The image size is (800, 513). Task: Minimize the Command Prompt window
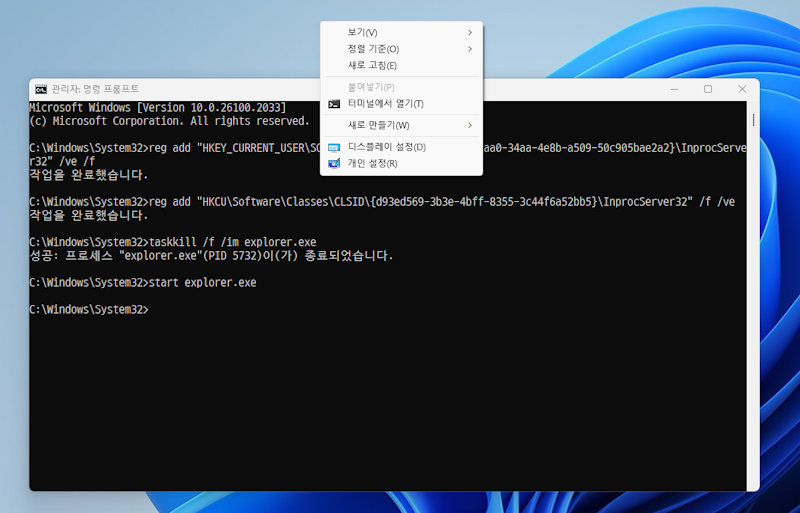[x=674, y=89]
